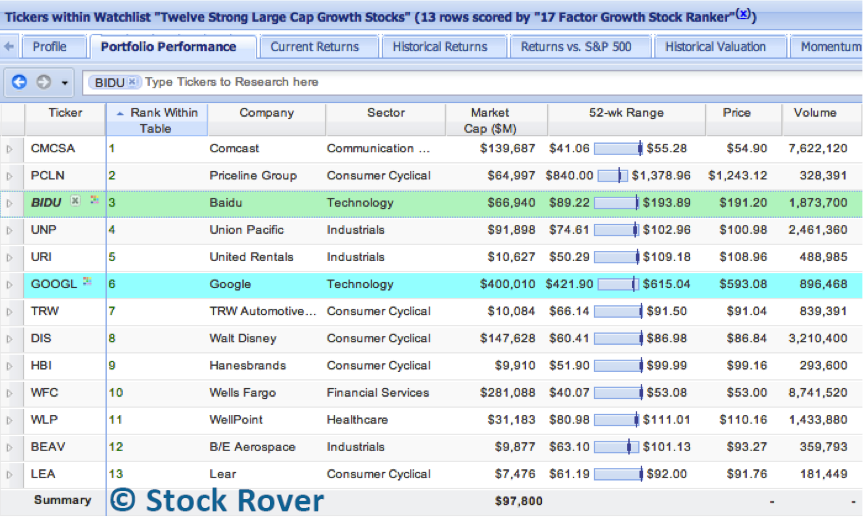
Task: Select the WLP ticker cell
Action: [65, 420]
